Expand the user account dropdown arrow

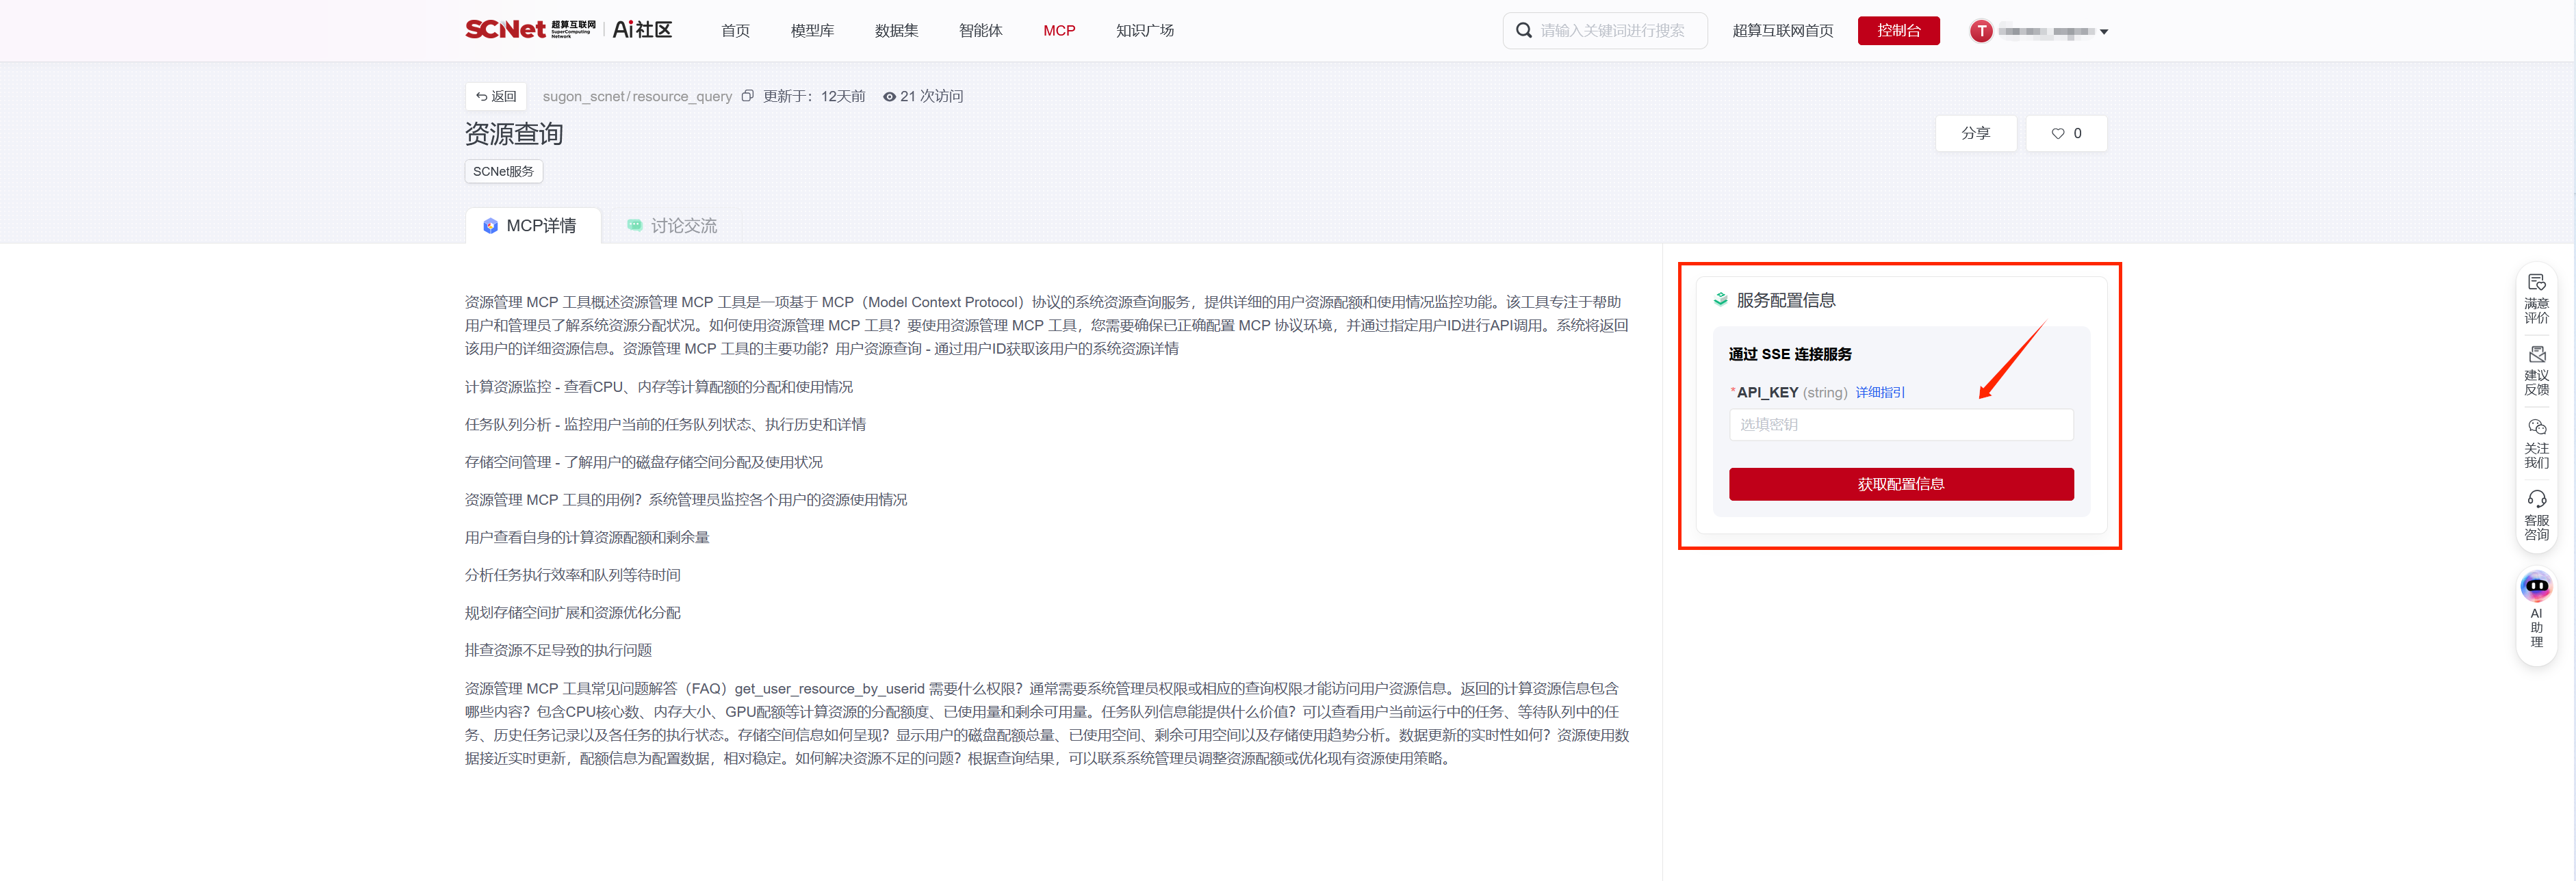tap(2104, 32)
